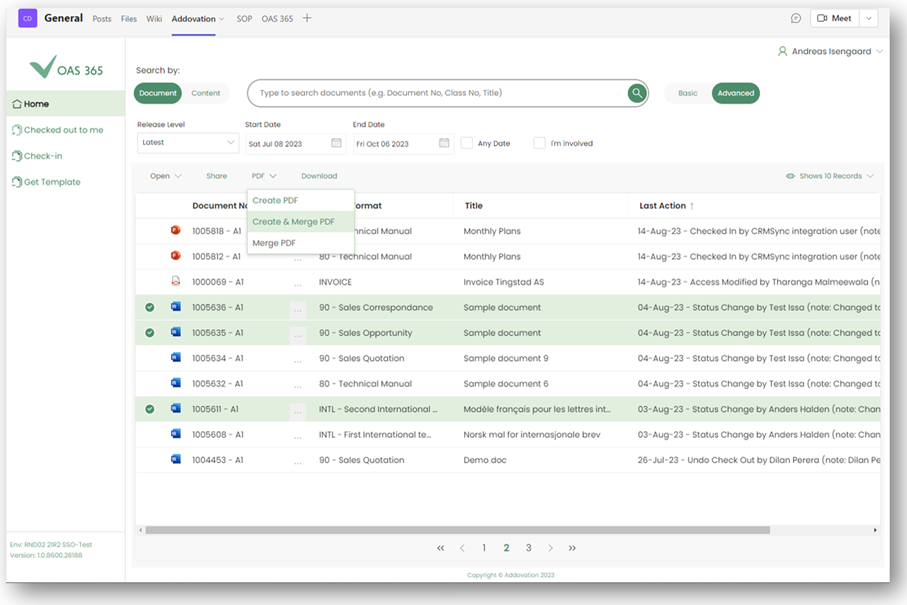Tick the I'm involved checkbox
This screenshot has width=907, height=605.
click(x=540, y=143)
